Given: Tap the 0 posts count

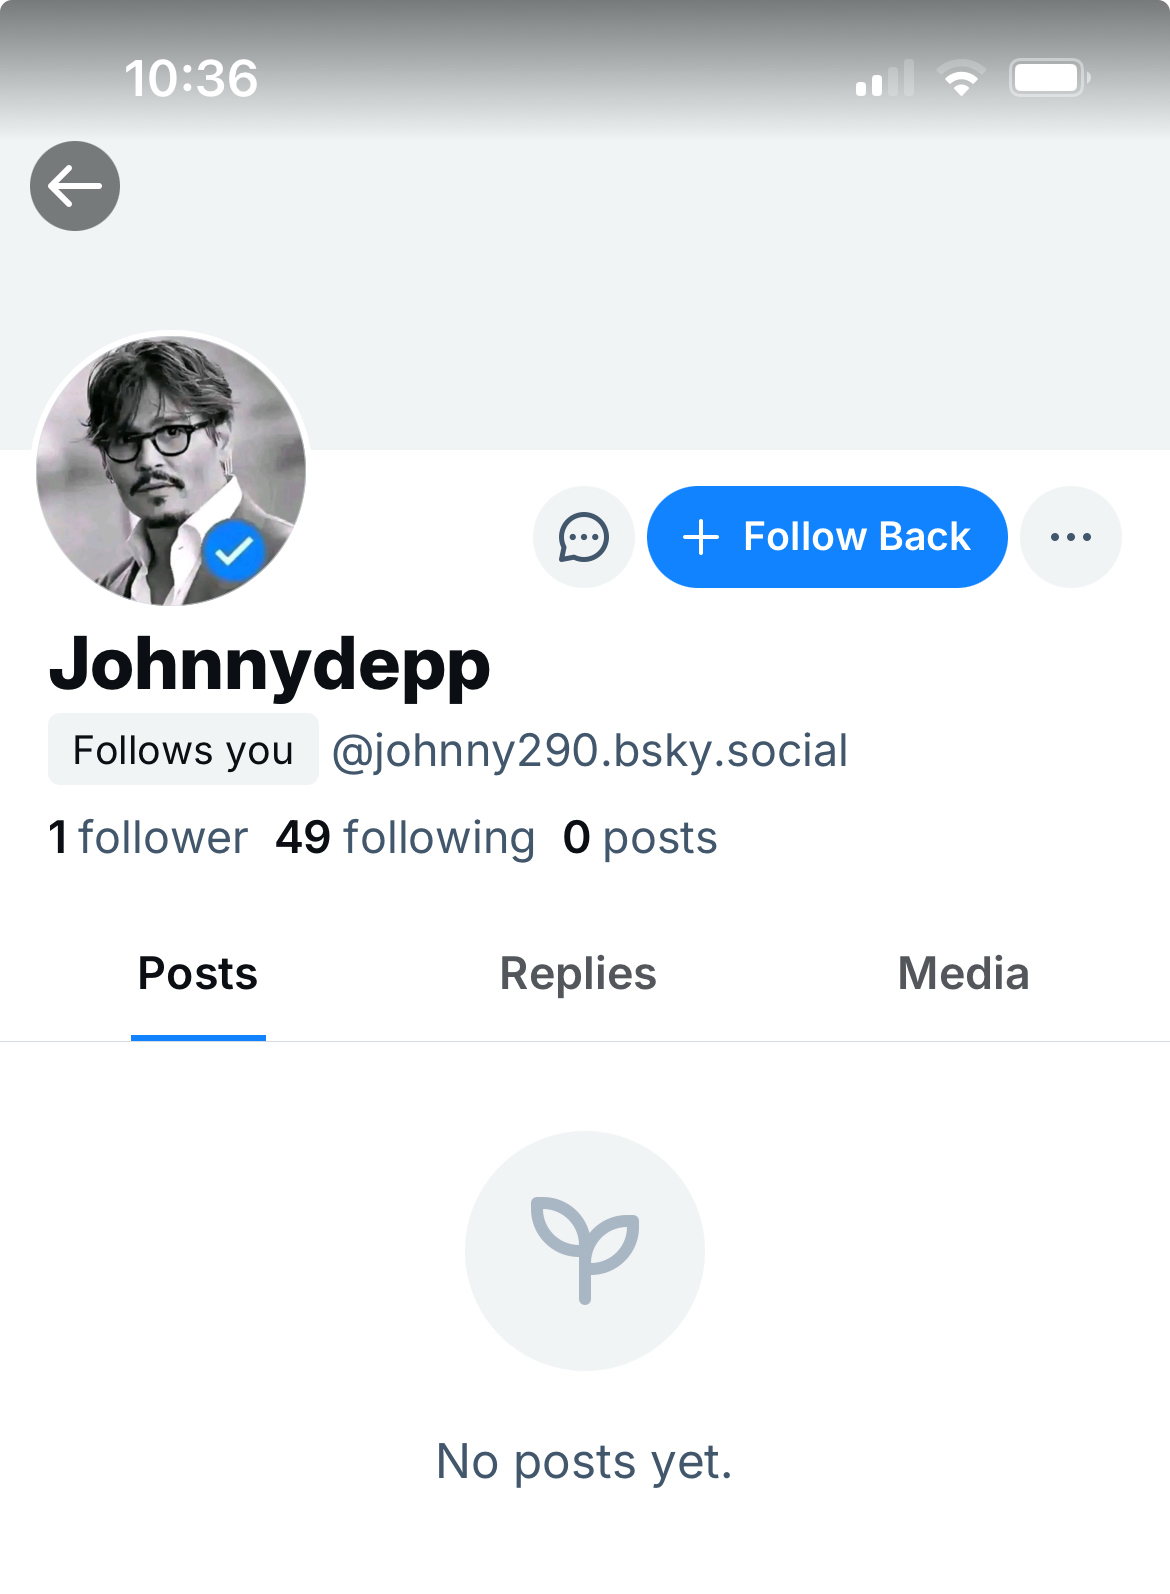Looking at the screenshot, I should [640, 838].
